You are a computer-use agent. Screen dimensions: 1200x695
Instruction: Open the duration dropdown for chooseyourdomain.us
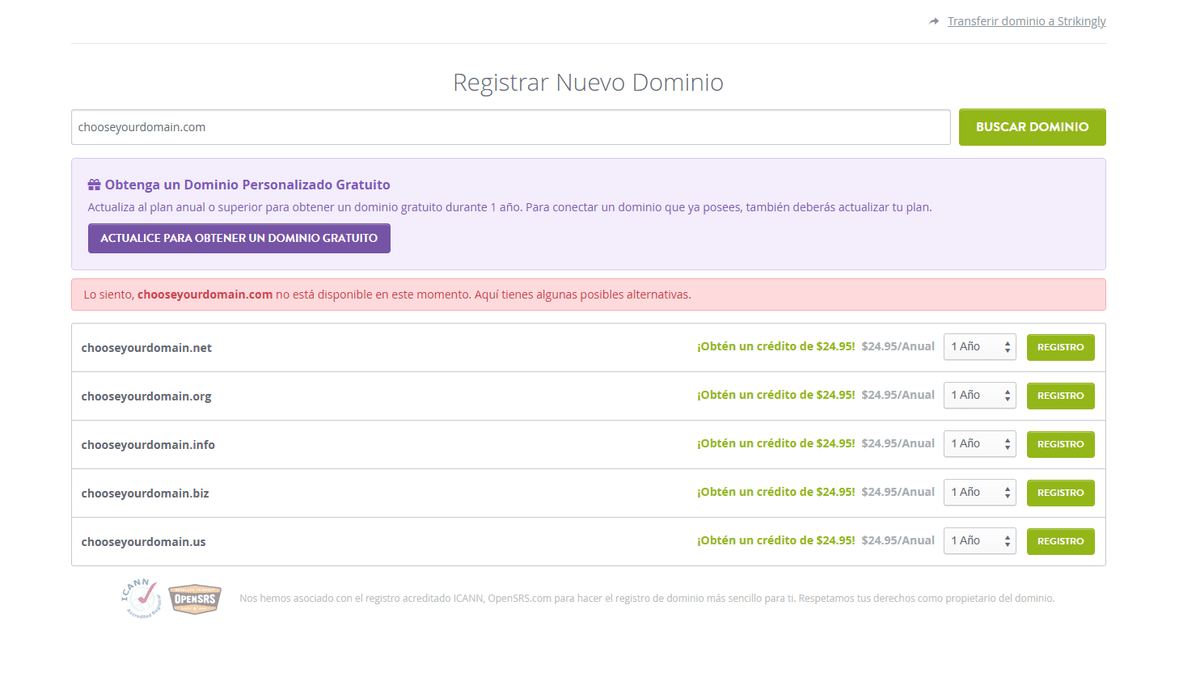pyautogui.click(x=979, y=540)
